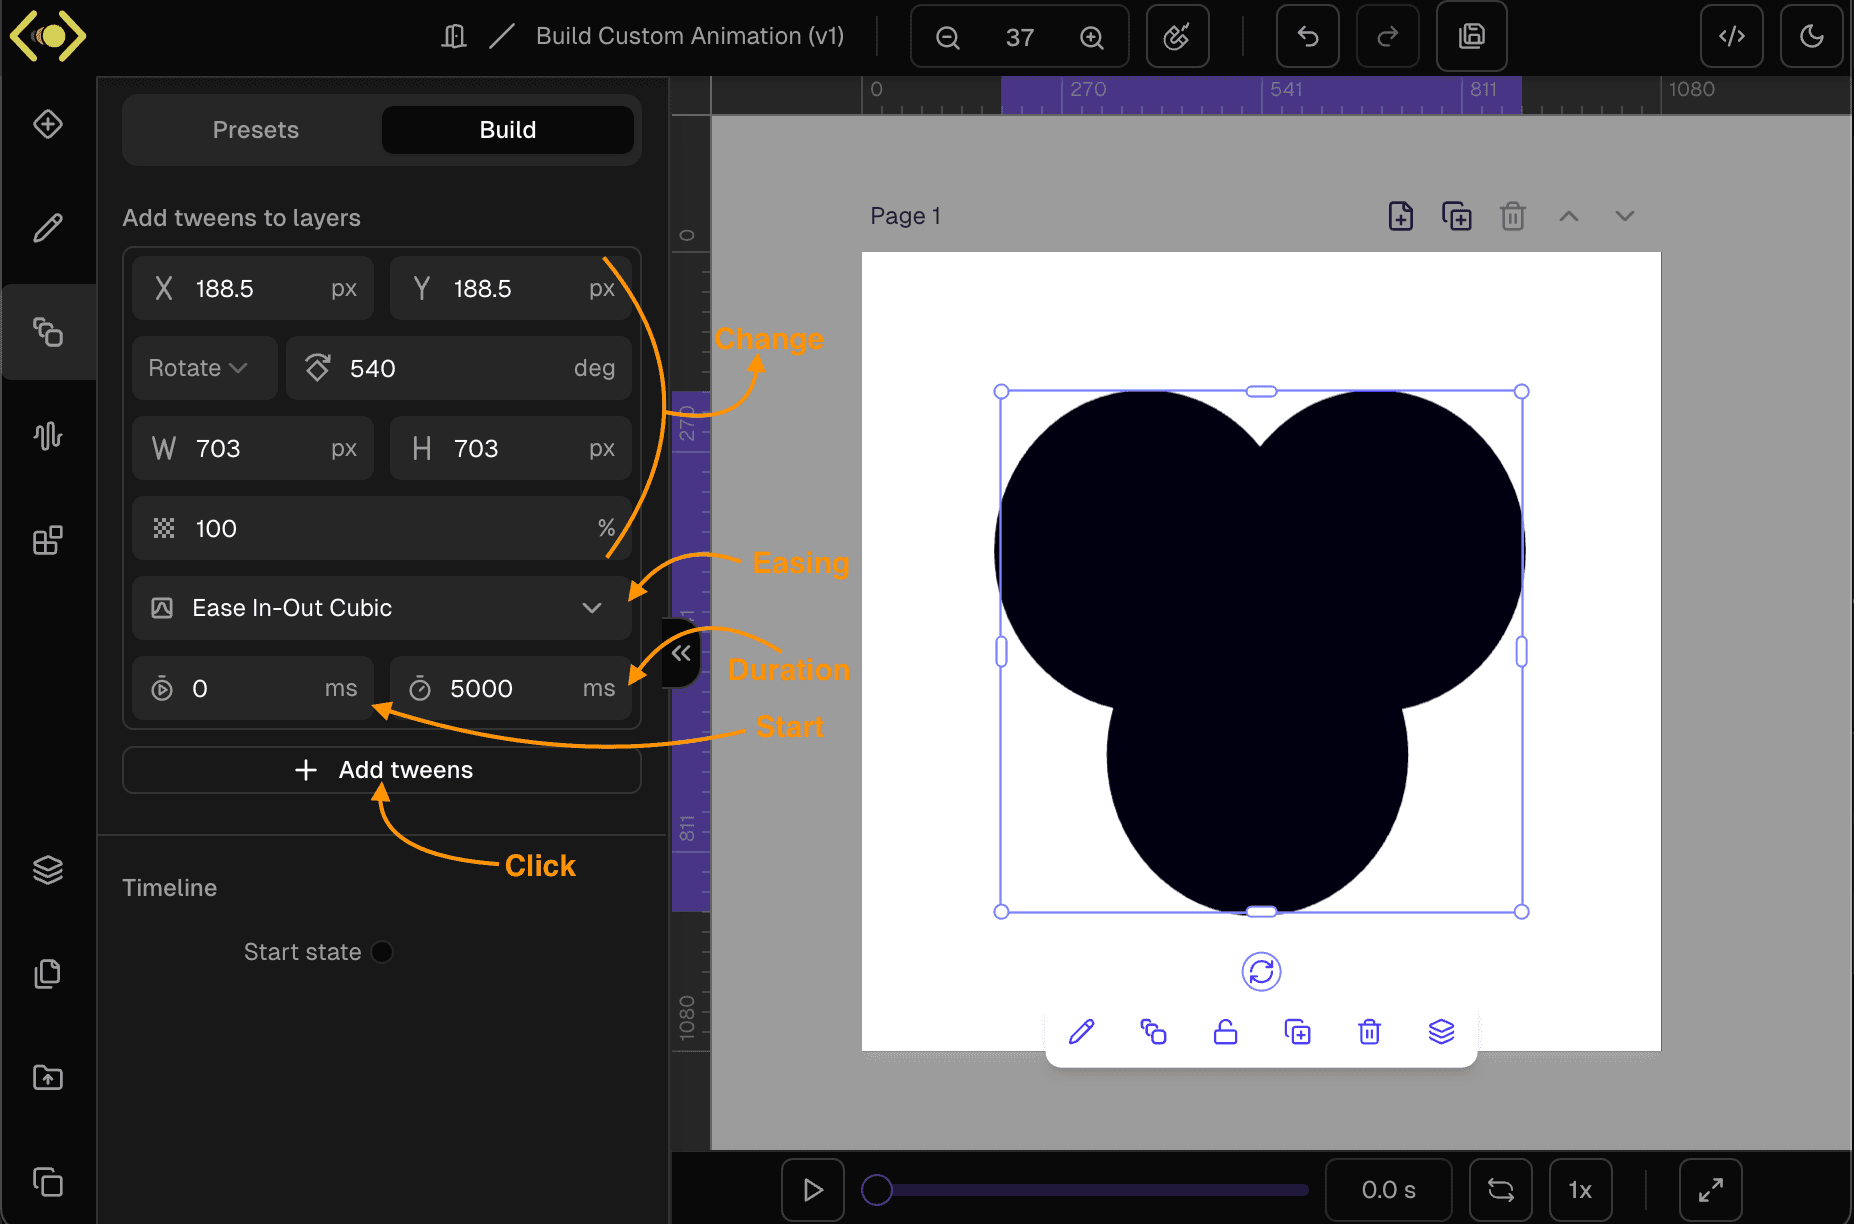Expand the Ease In-Out Cubic dropdown

pyautogui.click(x=381, y=608)
